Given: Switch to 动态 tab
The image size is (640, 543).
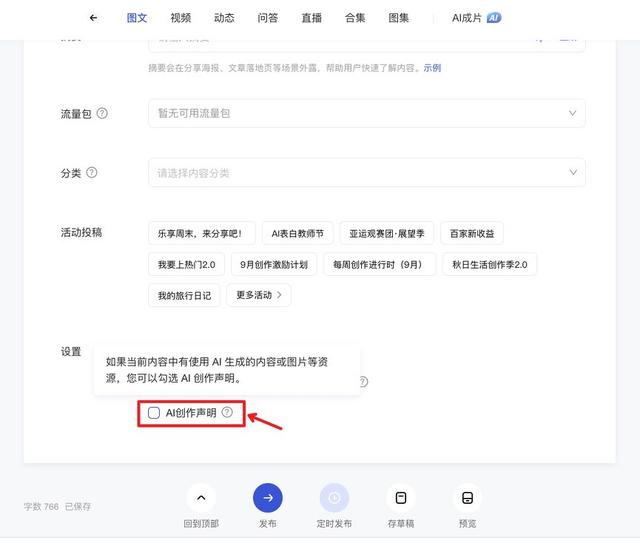Looking at the screenshot, I should click(224, 18).
